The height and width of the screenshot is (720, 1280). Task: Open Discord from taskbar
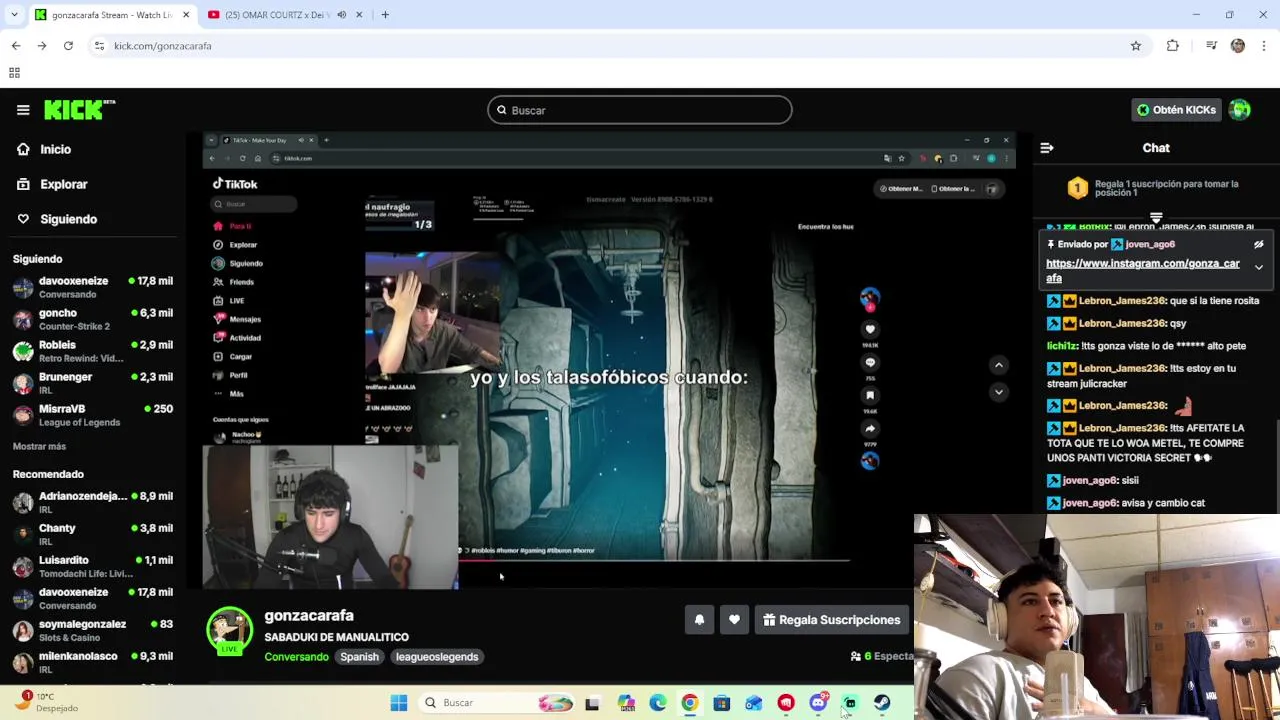click(x=818, y=703)
